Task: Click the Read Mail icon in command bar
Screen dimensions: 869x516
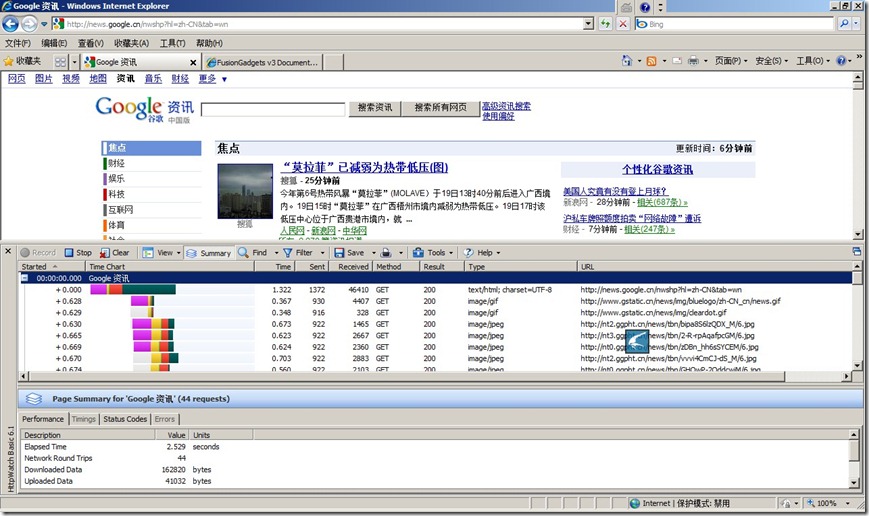Action: pos(677,61)
